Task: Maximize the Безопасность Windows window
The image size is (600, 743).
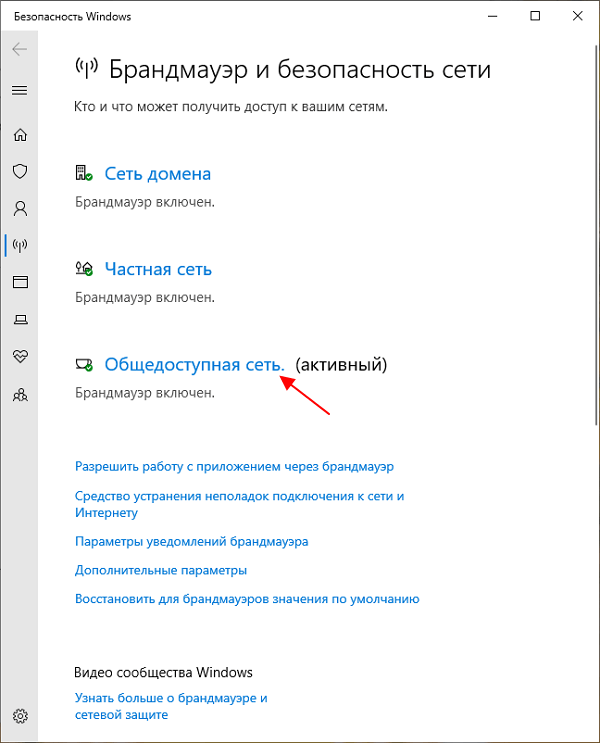Action: (x=535, y=16)
